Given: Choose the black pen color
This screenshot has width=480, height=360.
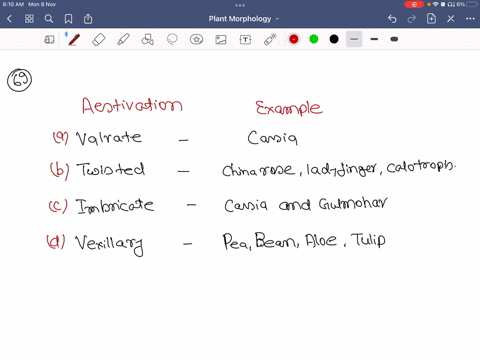Looking at the screenshot, I should pos(334,39).
